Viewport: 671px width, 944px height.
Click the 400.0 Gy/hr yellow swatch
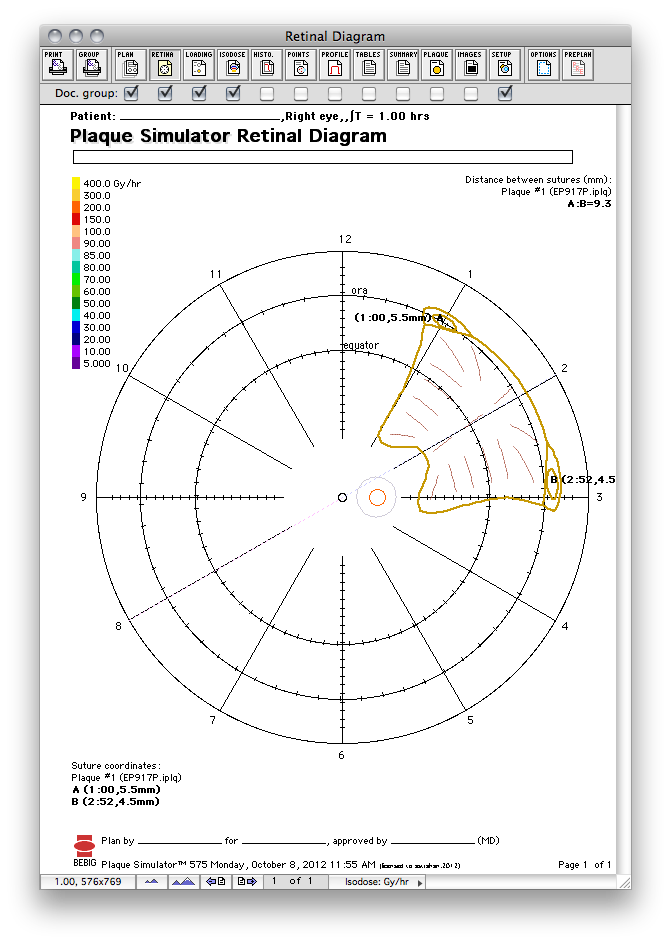(x=76, y=183)
